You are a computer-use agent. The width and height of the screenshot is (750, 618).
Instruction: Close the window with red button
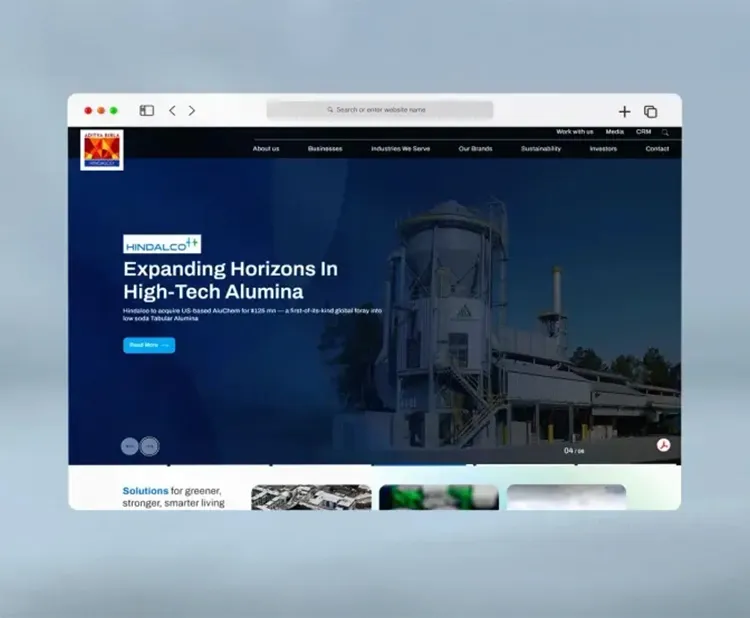pos(88,110)
